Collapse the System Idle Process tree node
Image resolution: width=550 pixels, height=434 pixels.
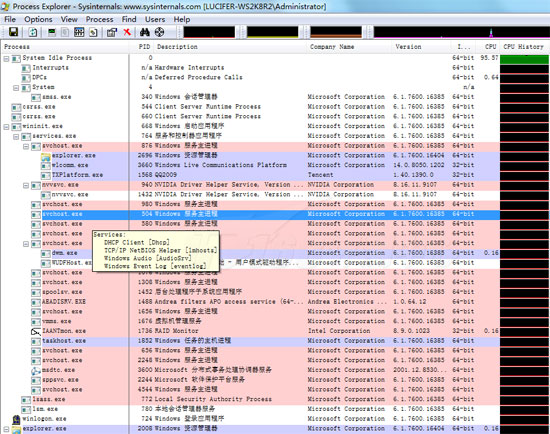click(x=6, y=59)
